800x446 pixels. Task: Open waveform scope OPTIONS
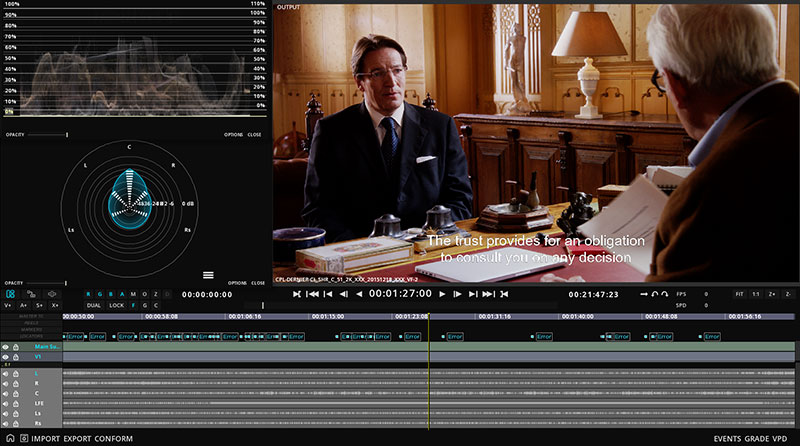[x=233, y=134]
